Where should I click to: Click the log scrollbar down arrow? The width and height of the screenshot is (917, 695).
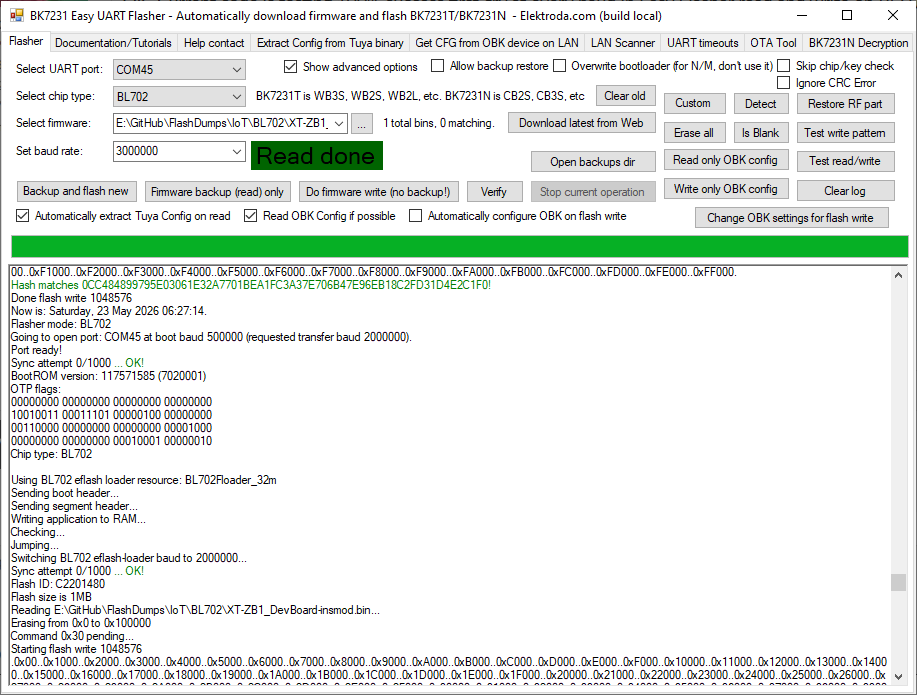click(898, 676)
